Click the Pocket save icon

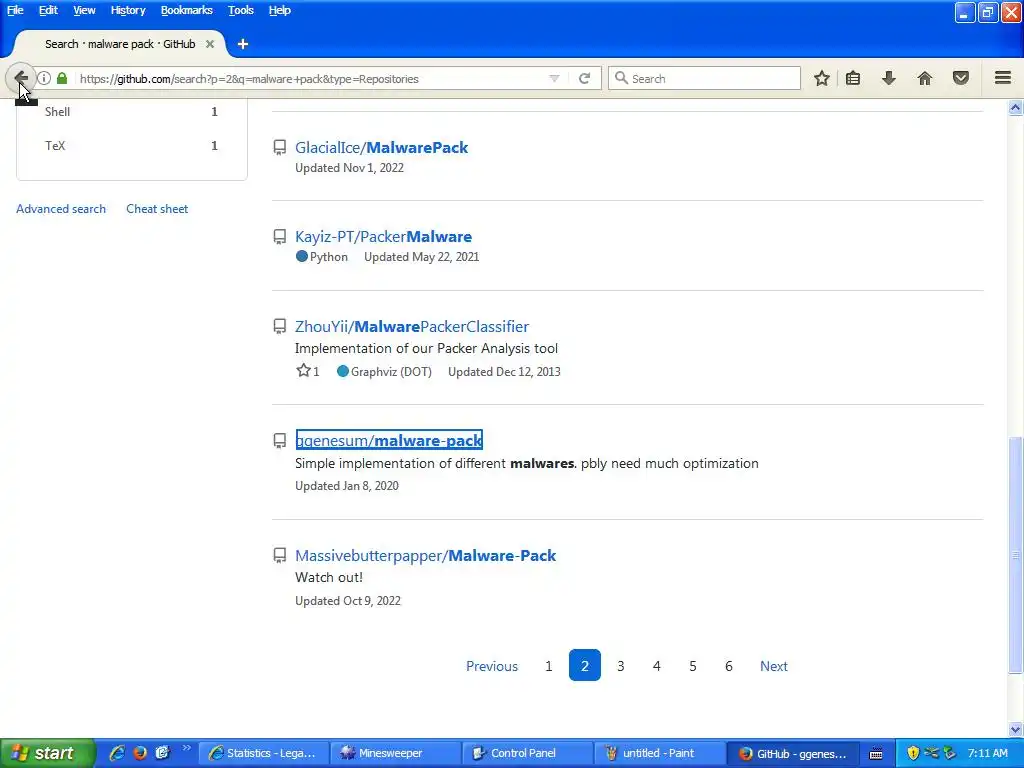pyautogui.click(x=961, y=78)
